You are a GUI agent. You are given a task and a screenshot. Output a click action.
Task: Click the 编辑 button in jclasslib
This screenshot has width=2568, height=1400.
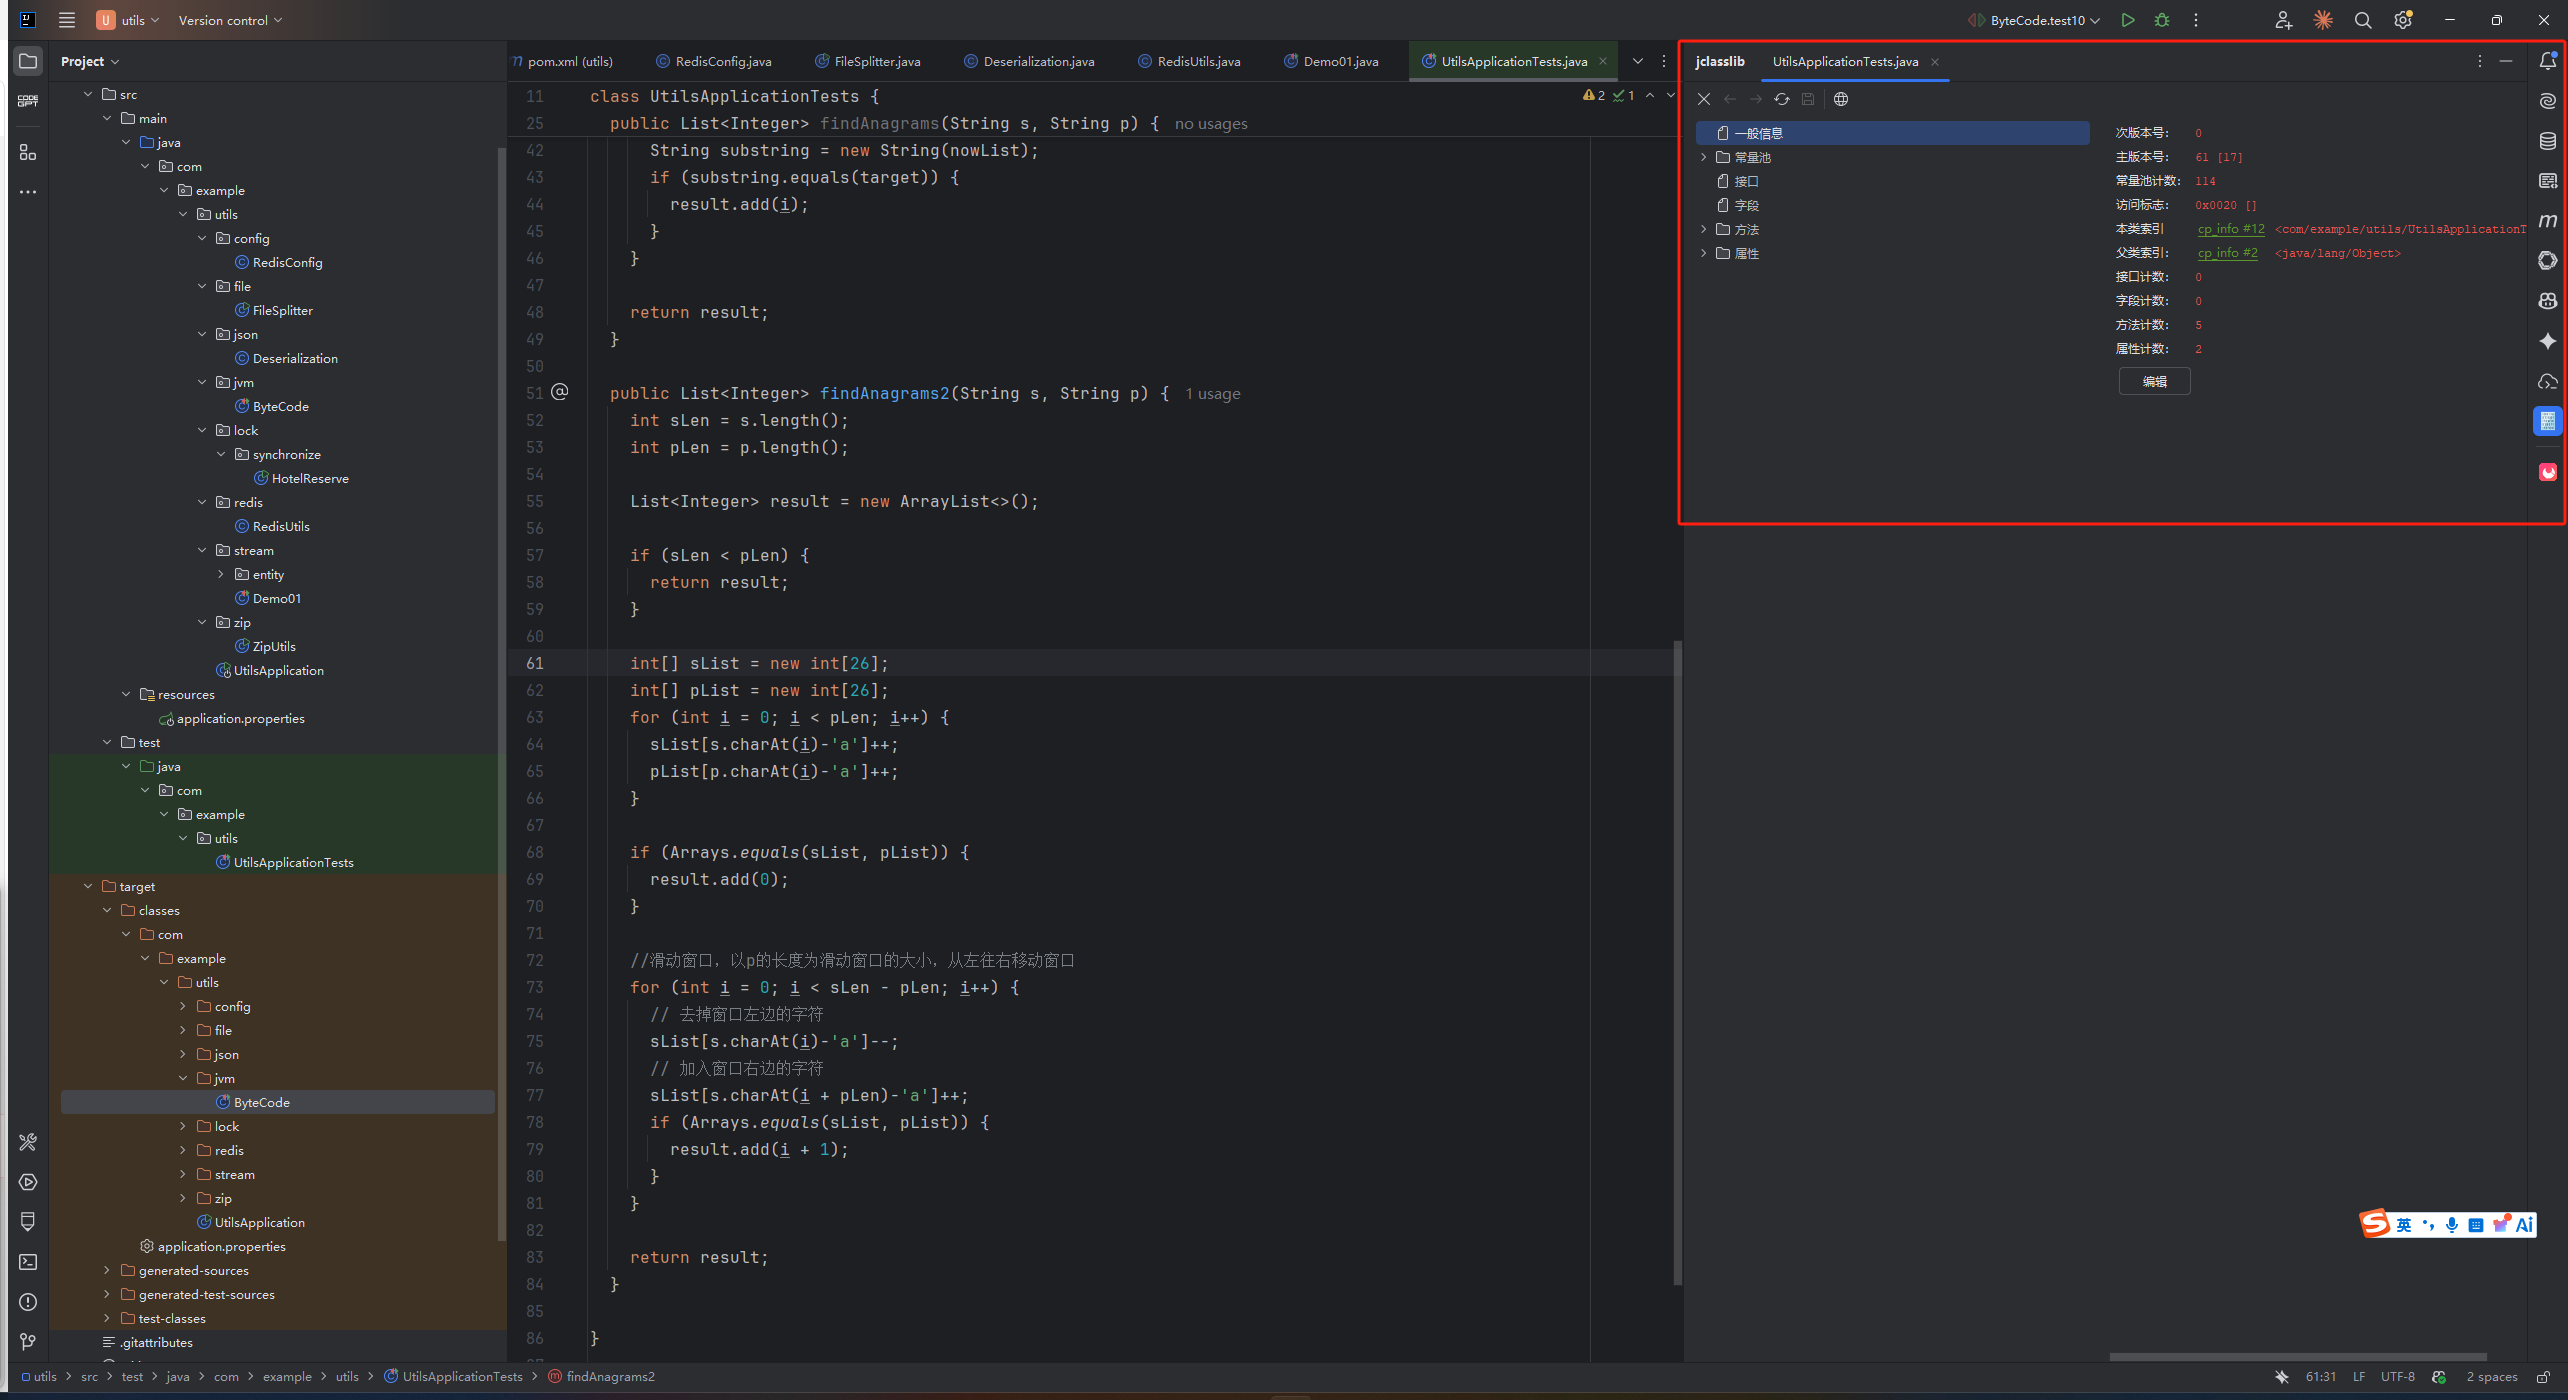pos(2154,381)
